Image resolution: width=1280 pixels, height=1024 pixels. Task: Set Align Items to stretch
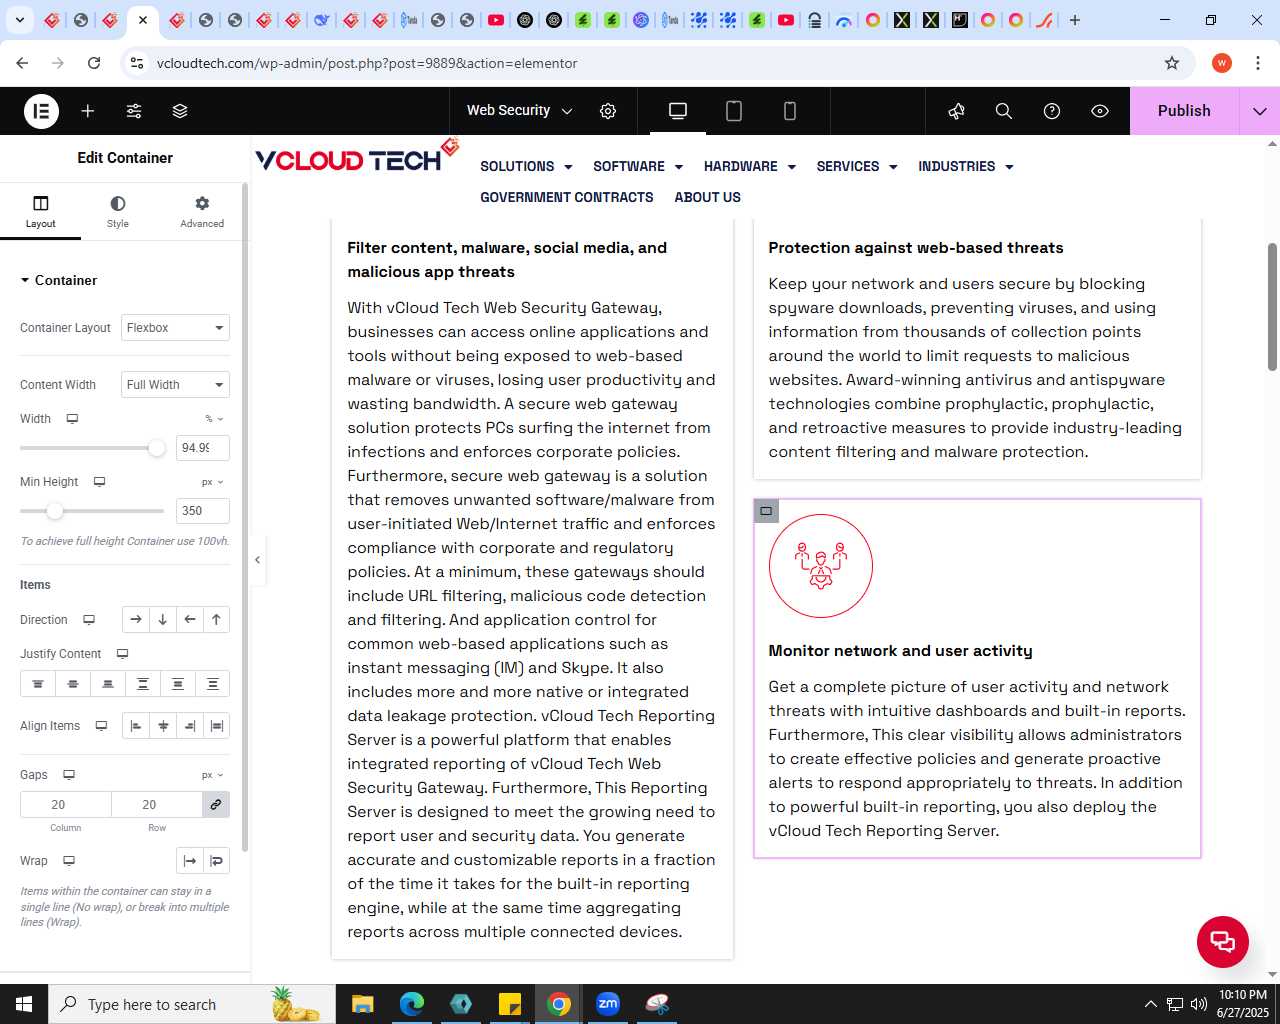coord(216,726)
